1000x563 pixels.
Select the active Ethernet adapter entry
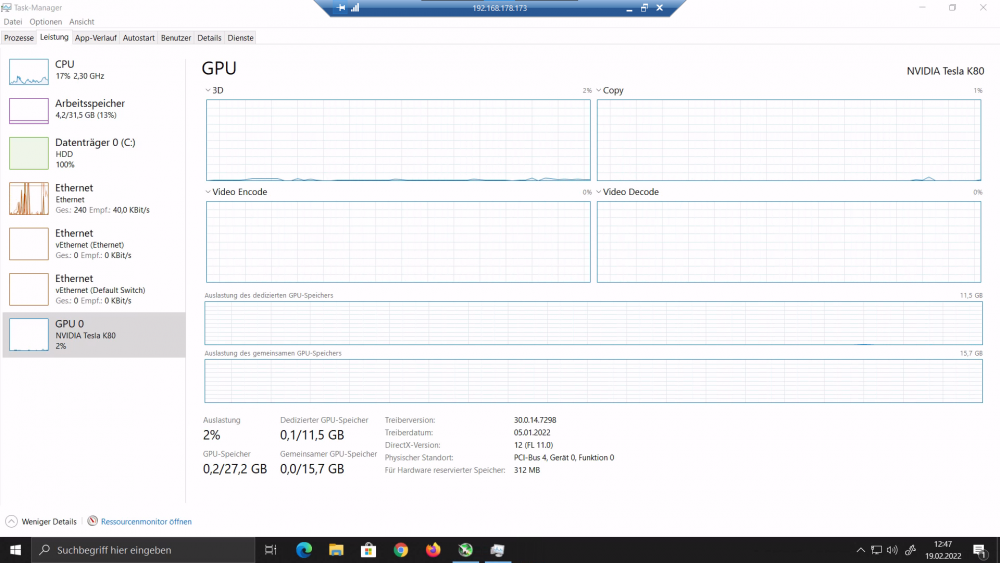pyautogui.click(x=94, y=198)
